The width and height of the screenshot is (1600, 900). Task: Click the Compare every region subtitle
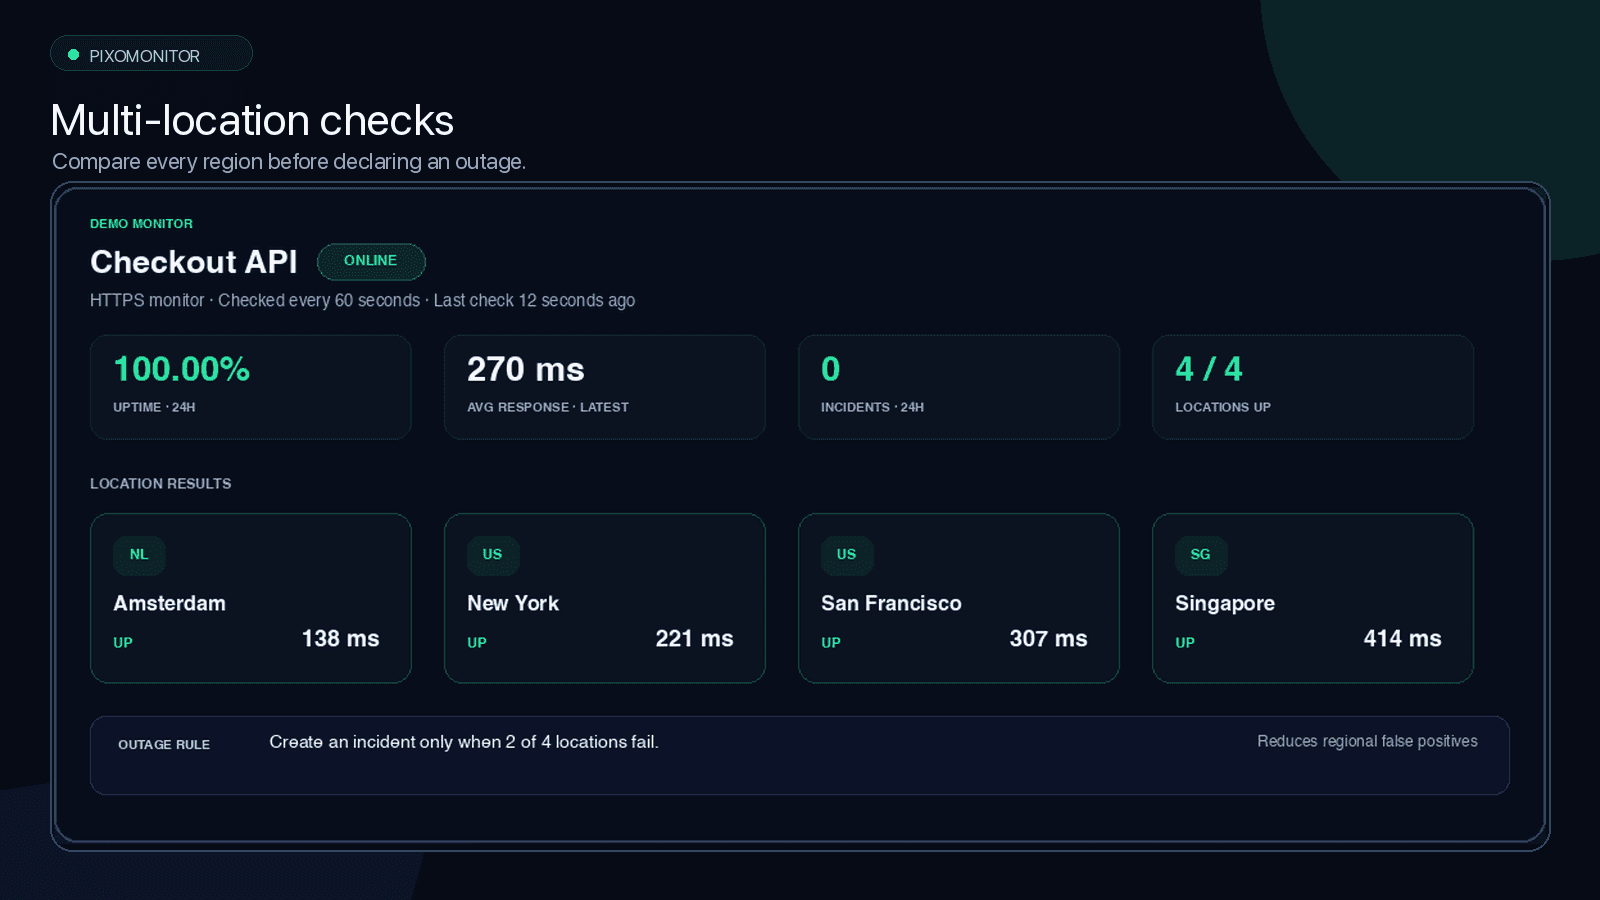pos(289,162)
